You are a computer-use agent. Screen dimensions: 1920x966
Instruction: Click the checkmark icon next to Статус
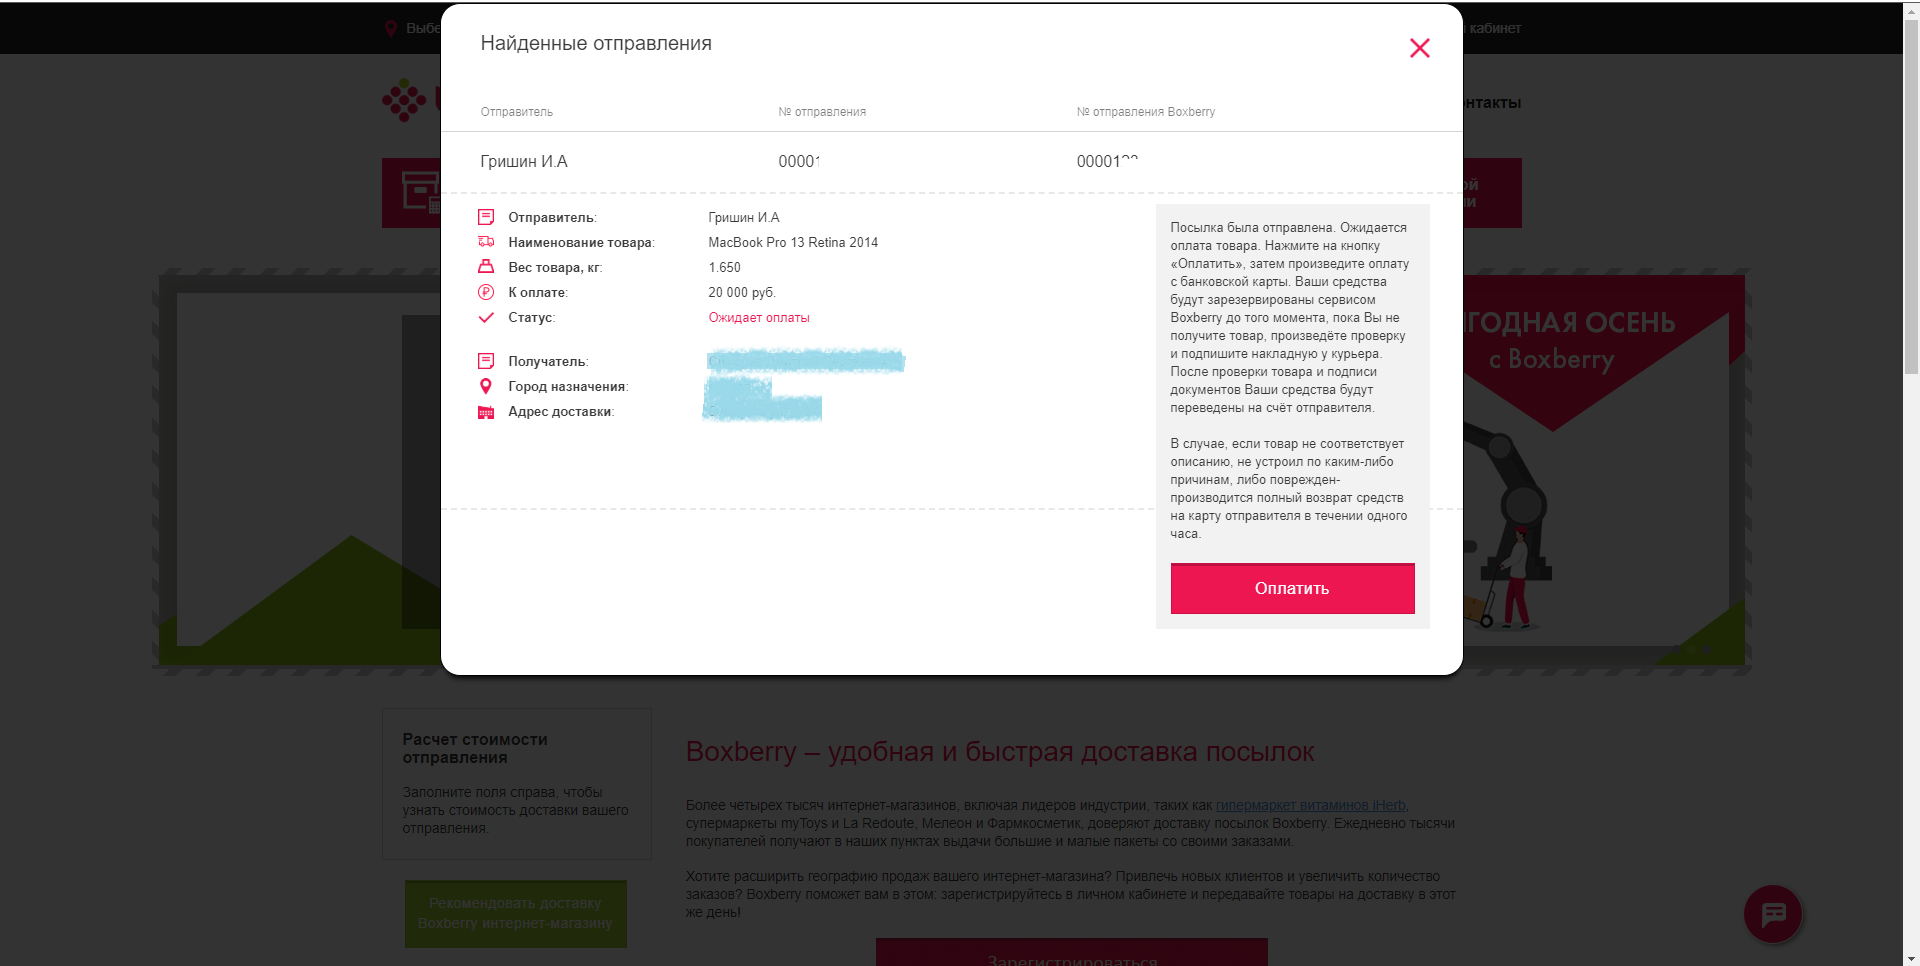[x=486, y=317]
